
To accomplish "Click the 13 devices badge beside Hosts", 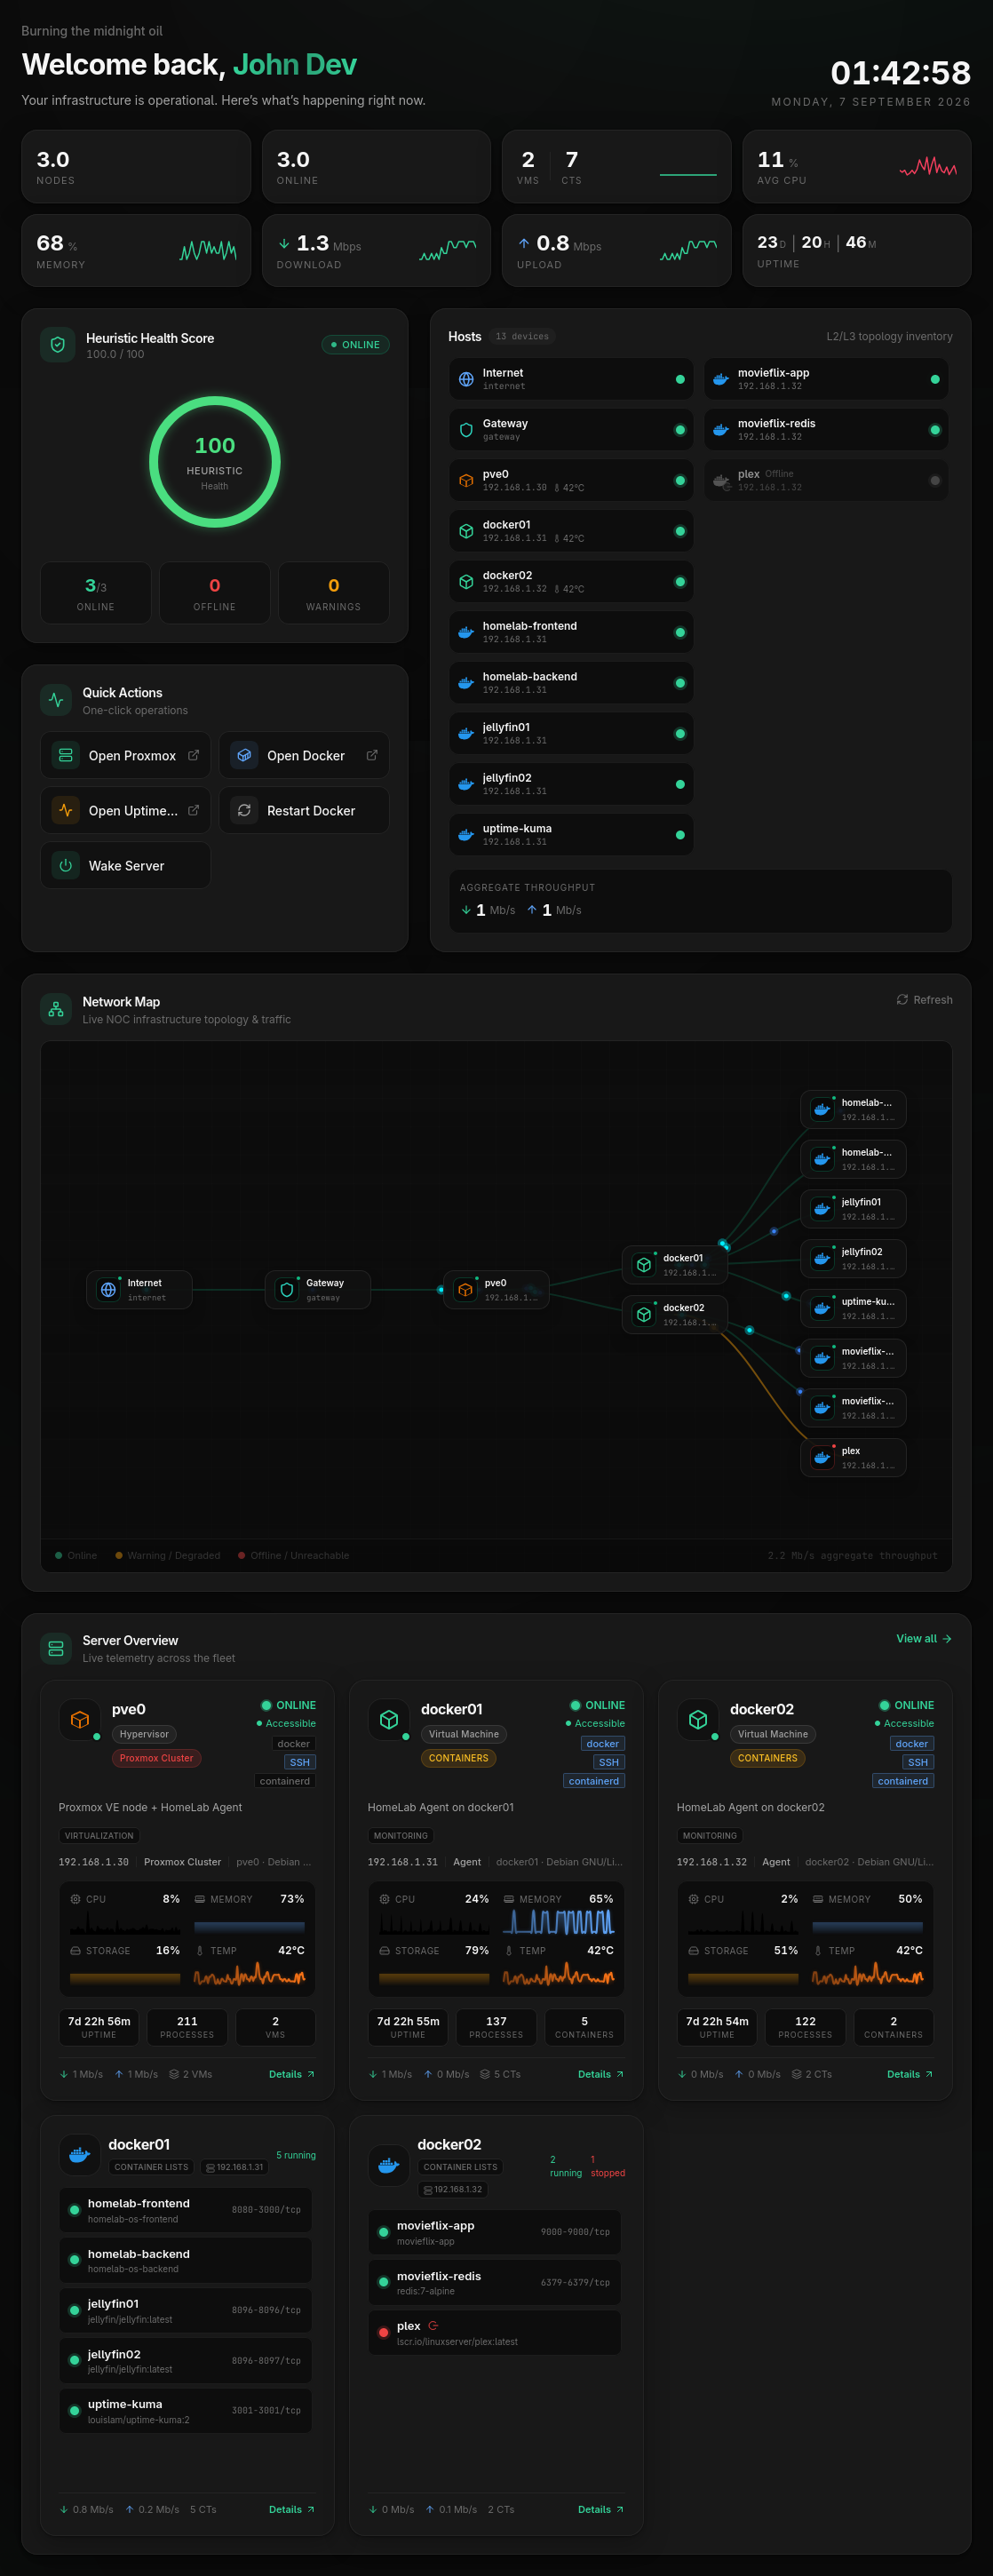I will click(522, 337).
